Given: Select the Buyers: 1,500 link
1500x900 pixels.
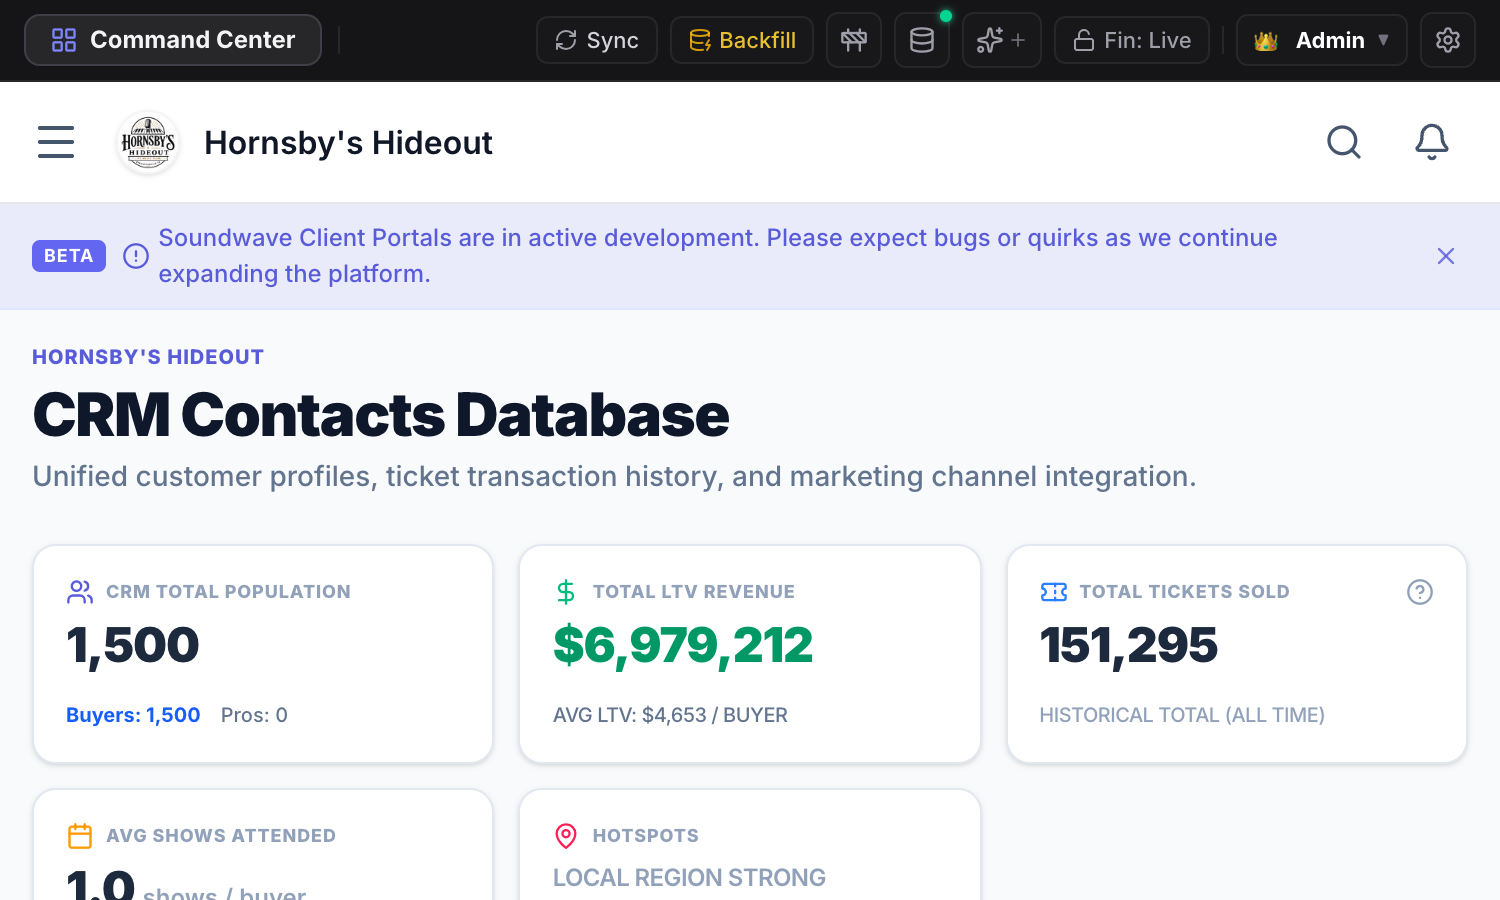Looking at the screenshot, I should pos(133,715).
